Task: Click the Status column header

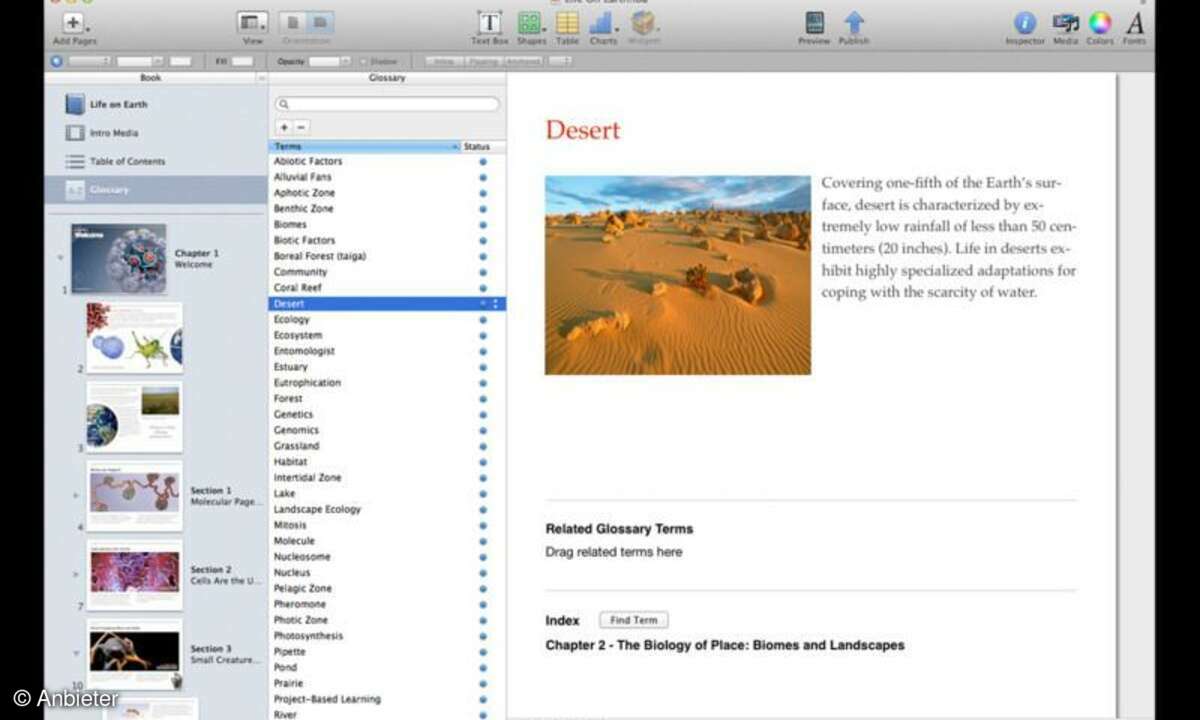Action: 483,146
